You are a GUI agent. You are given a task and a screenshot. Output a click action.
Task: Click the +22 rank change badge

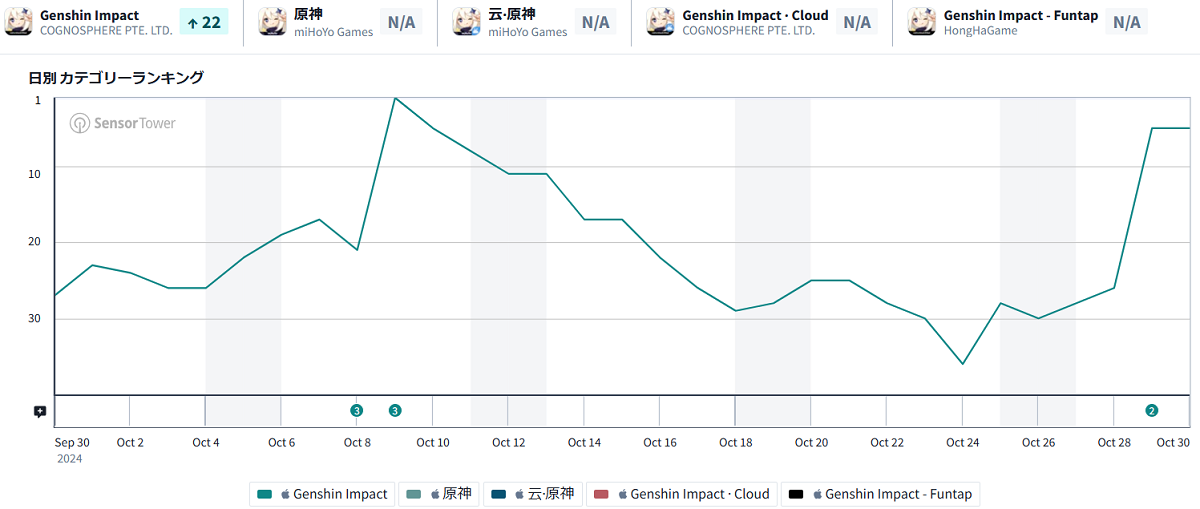[204, 22]
